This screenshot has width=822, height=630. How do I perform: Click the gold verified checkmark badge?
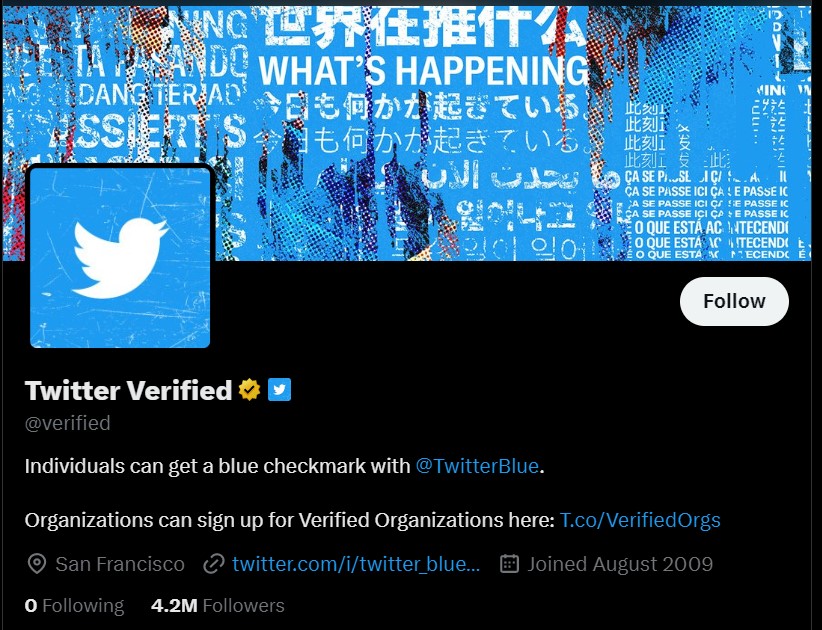point(250,390)
